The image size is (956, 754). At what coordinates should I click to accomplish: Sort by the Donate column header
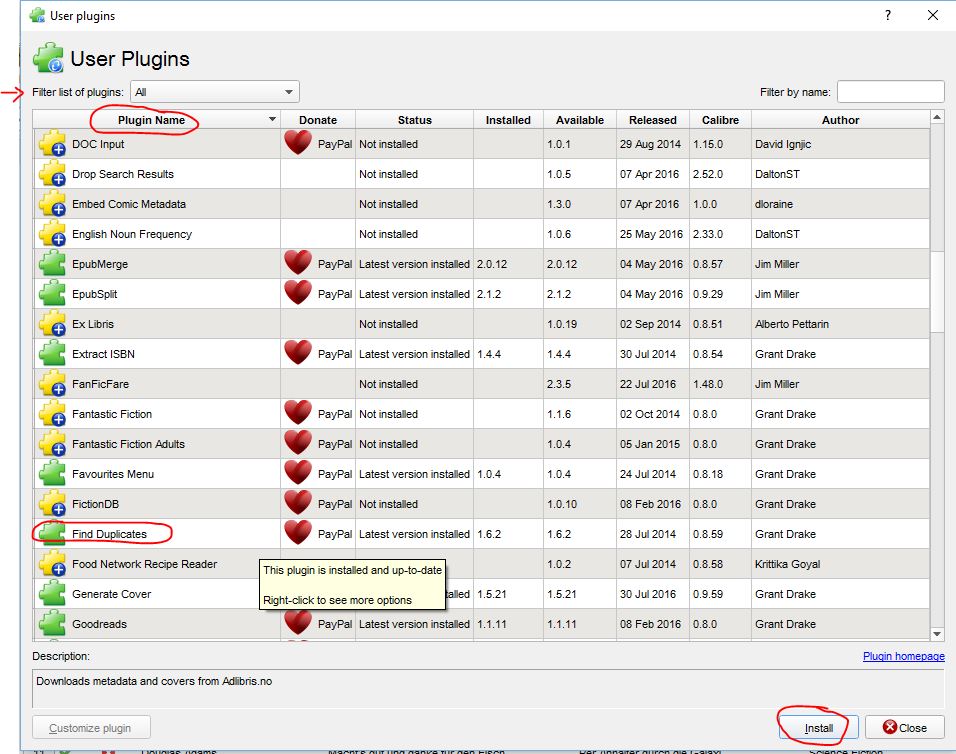318,120
